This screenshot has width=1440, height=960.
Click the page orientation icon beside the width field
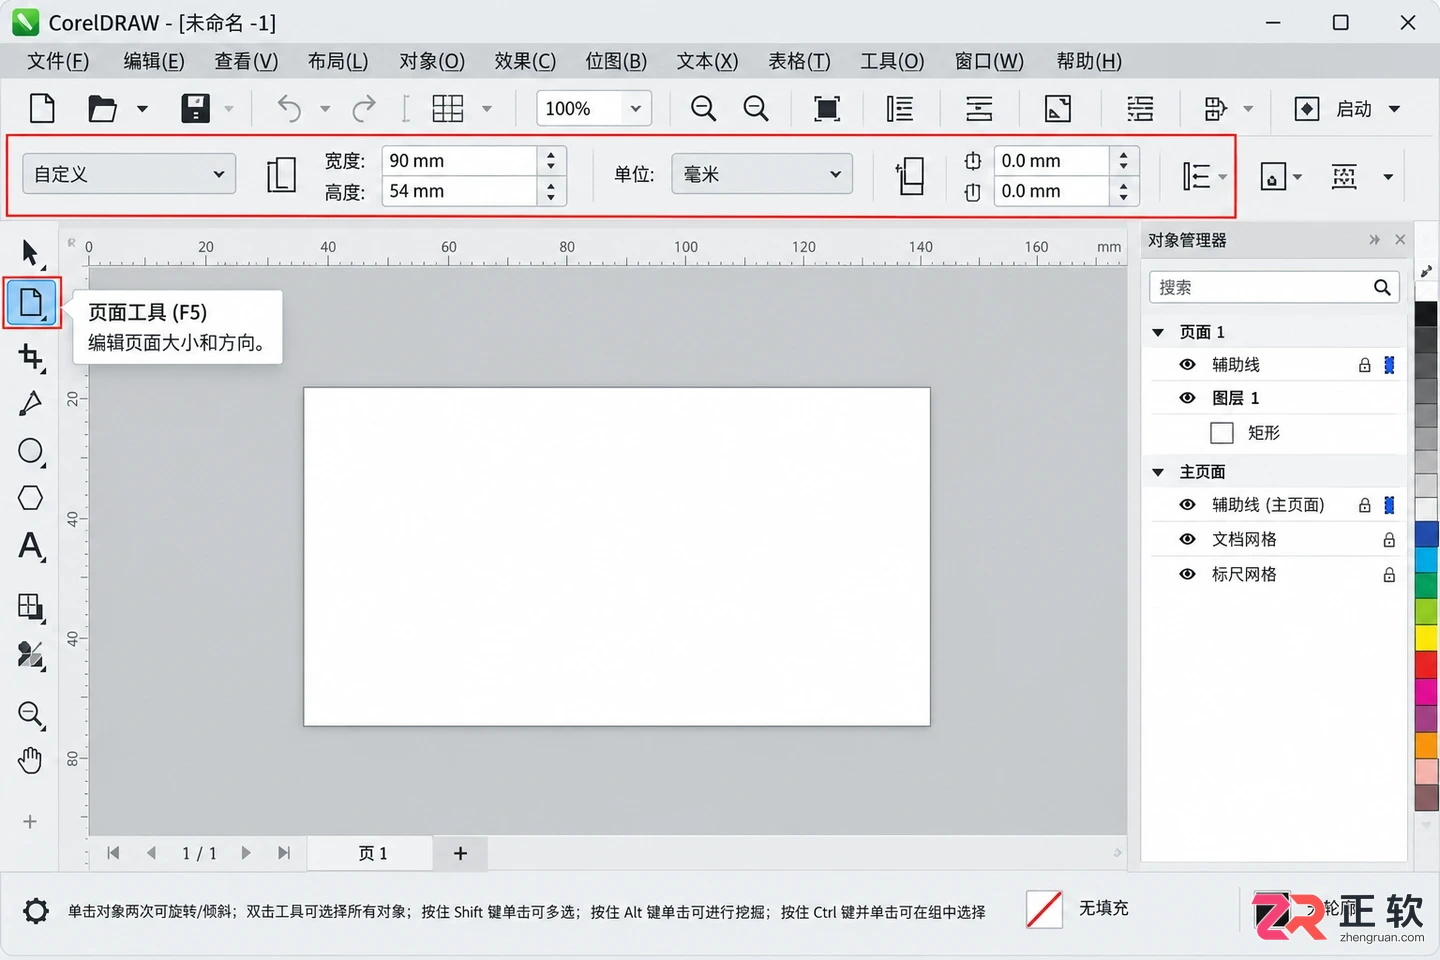281,175
